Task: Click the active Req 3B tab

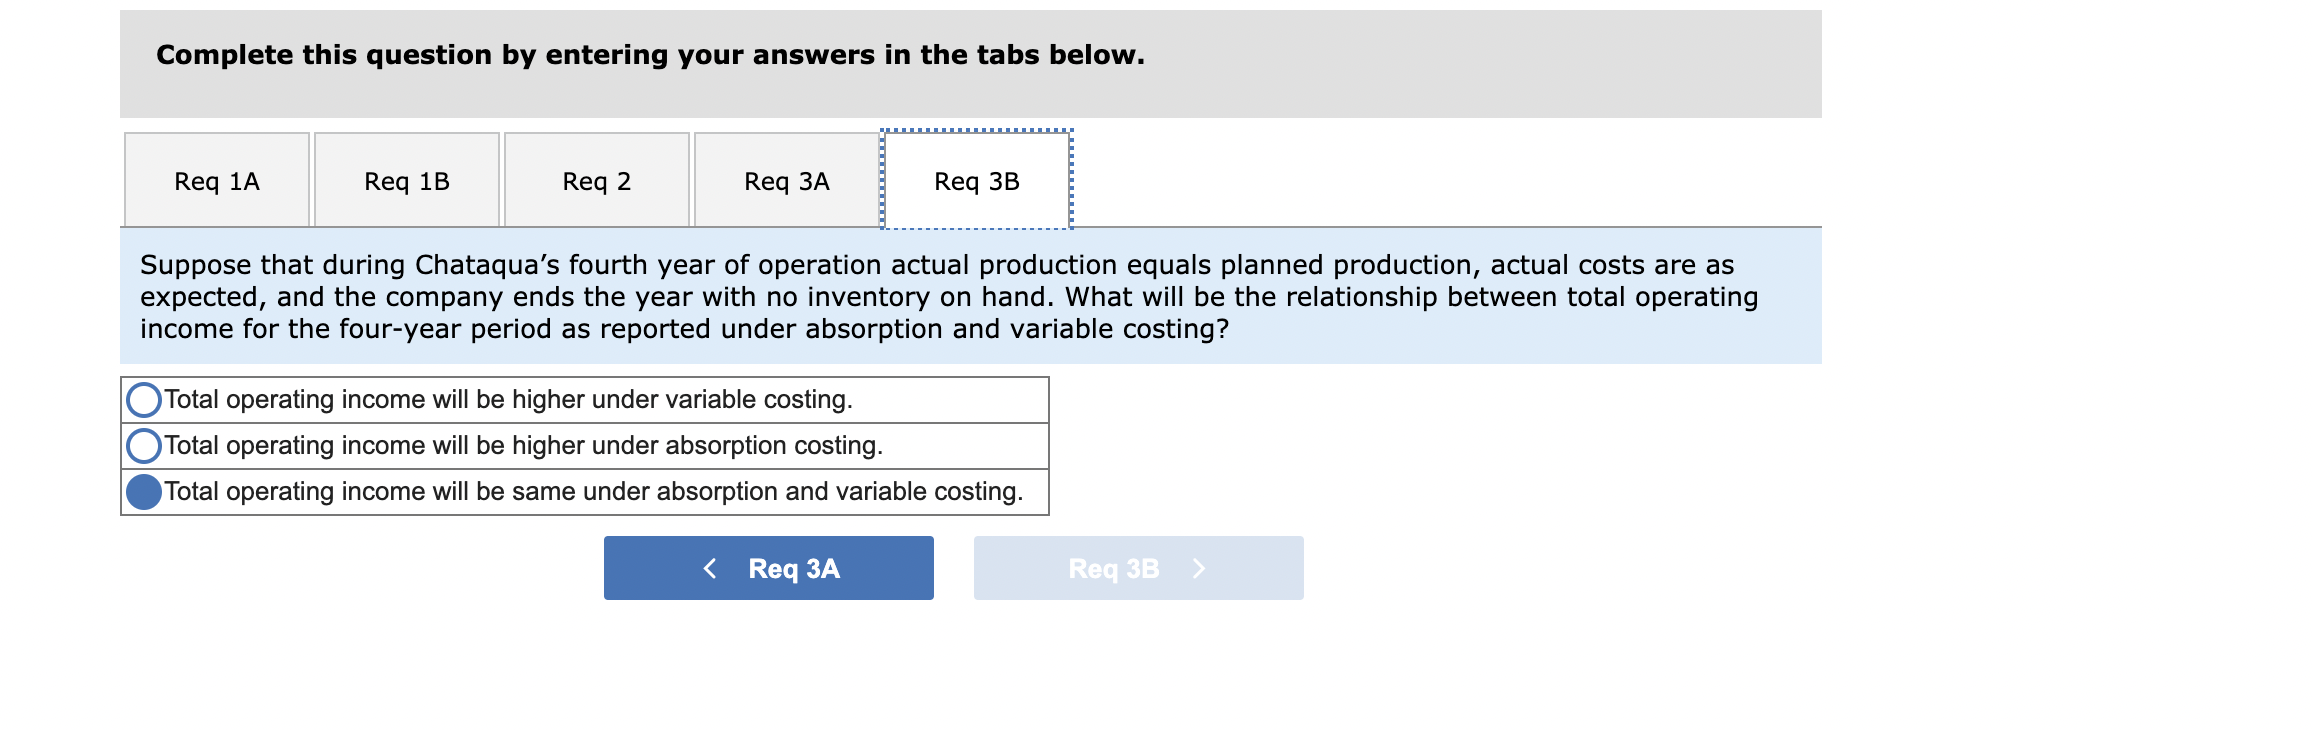Action: [x=975, y=180]
